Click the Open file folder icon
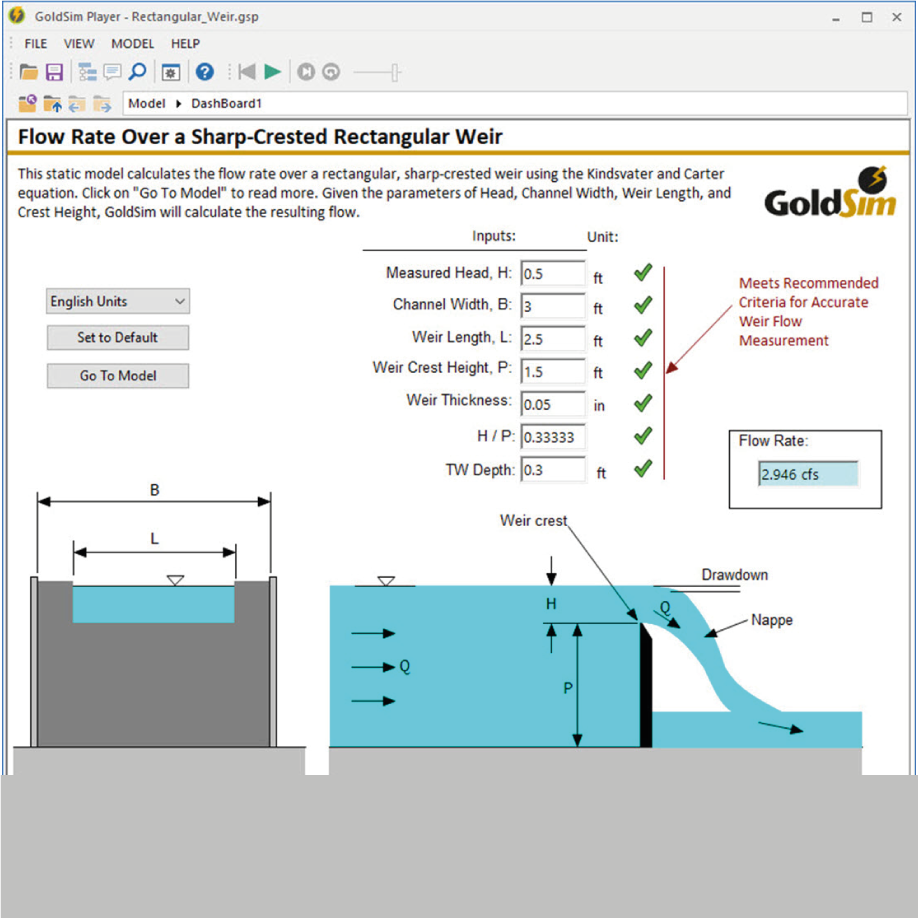 (x=28, y=72)
